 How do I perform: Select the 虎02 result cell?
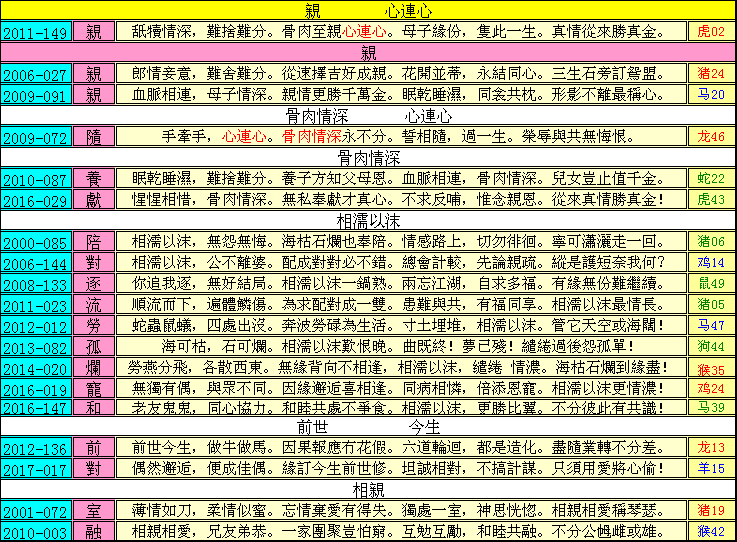coord(711,32)
